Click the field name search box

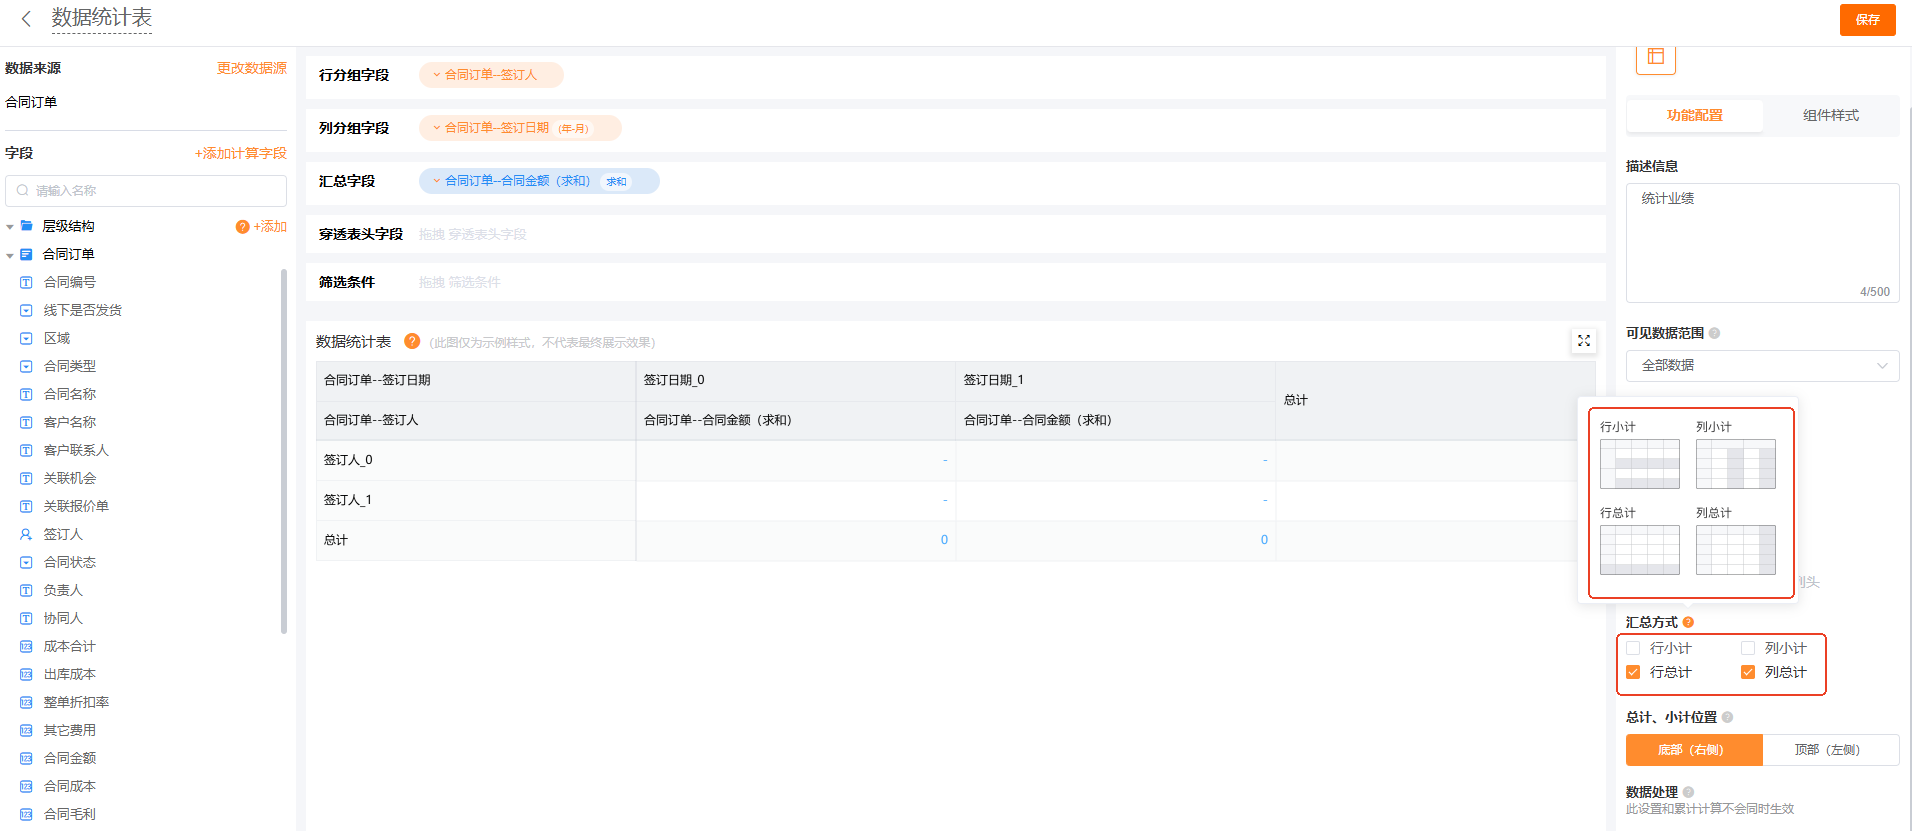tap(146, 191)
